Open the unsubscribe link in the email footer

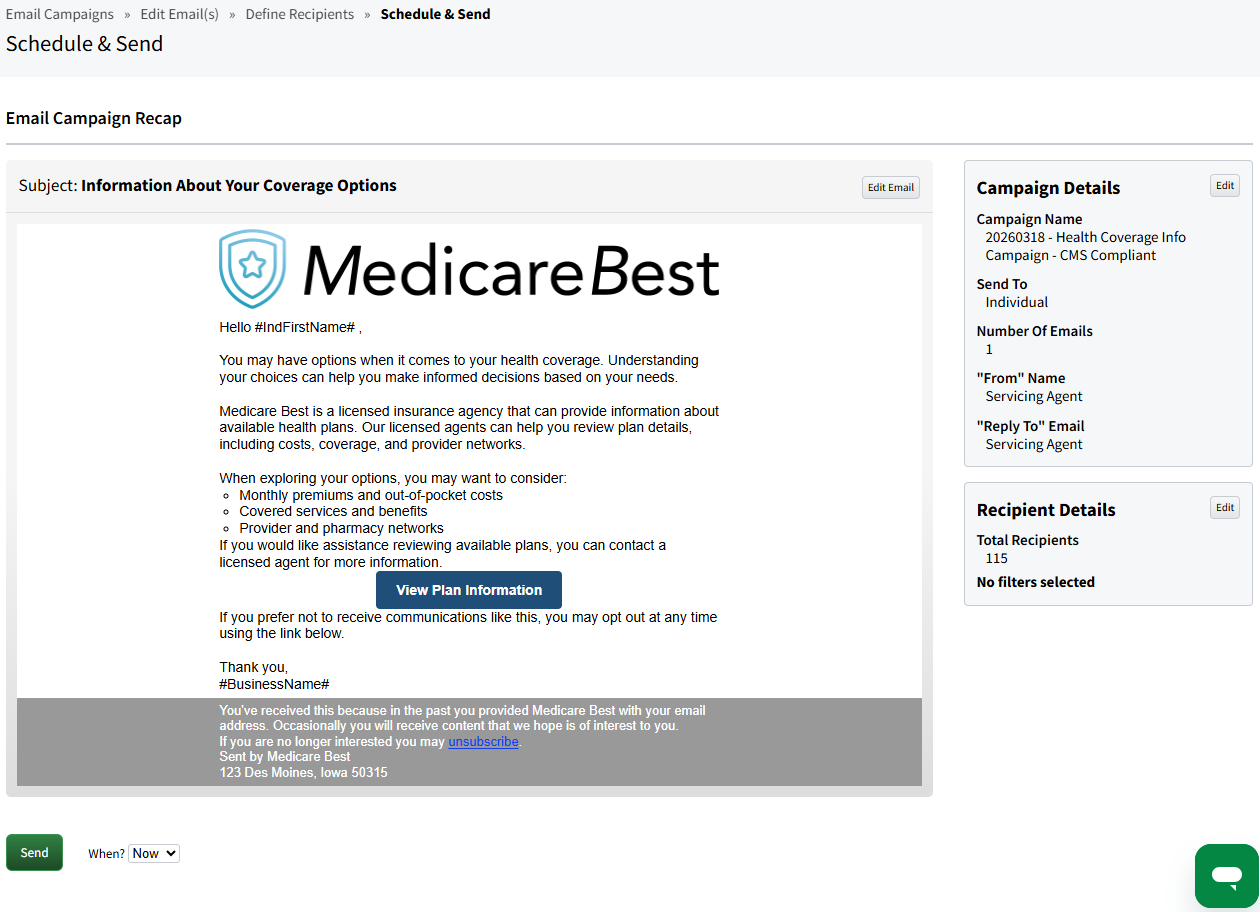tap(483, 741)
